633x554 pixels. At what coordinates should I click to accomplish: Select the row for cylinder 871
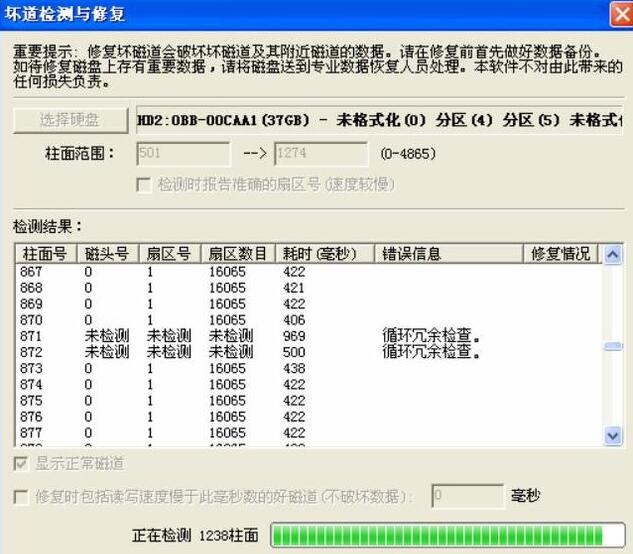click(309, 336)
